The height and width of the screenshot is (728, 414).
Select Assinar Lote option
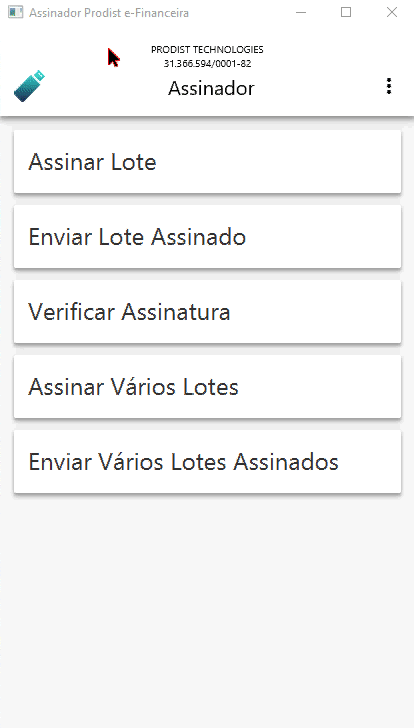pos(207,162)
